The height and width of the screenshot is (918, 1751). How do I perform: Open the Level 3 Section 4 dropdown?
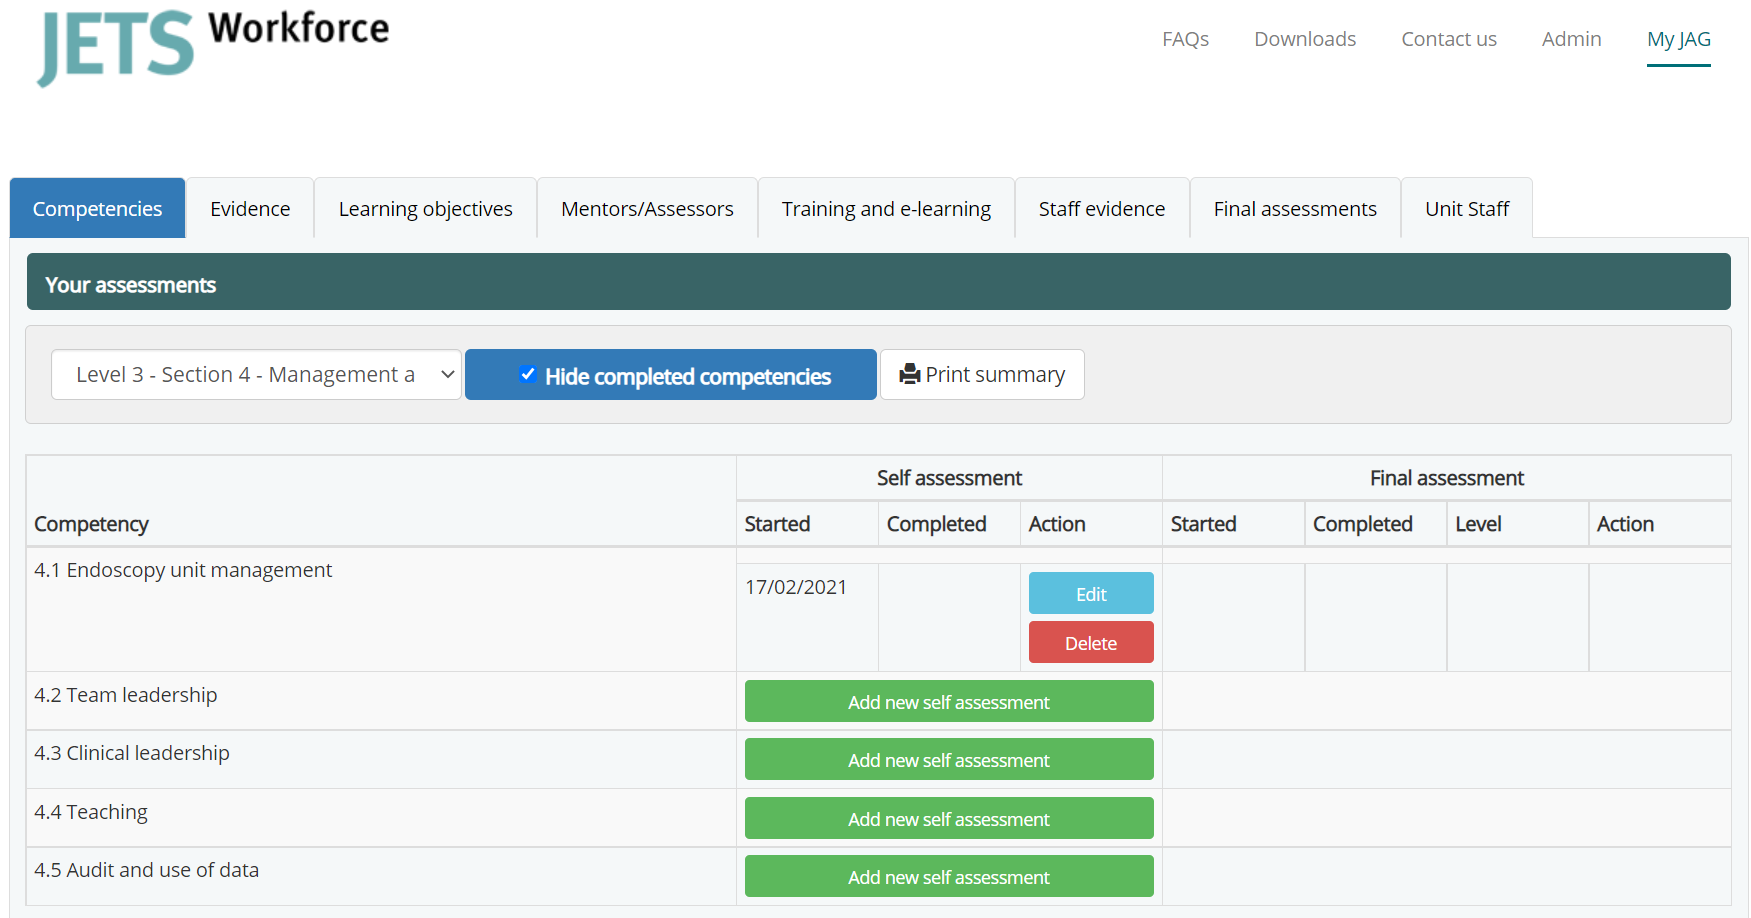tap(256, 374)
